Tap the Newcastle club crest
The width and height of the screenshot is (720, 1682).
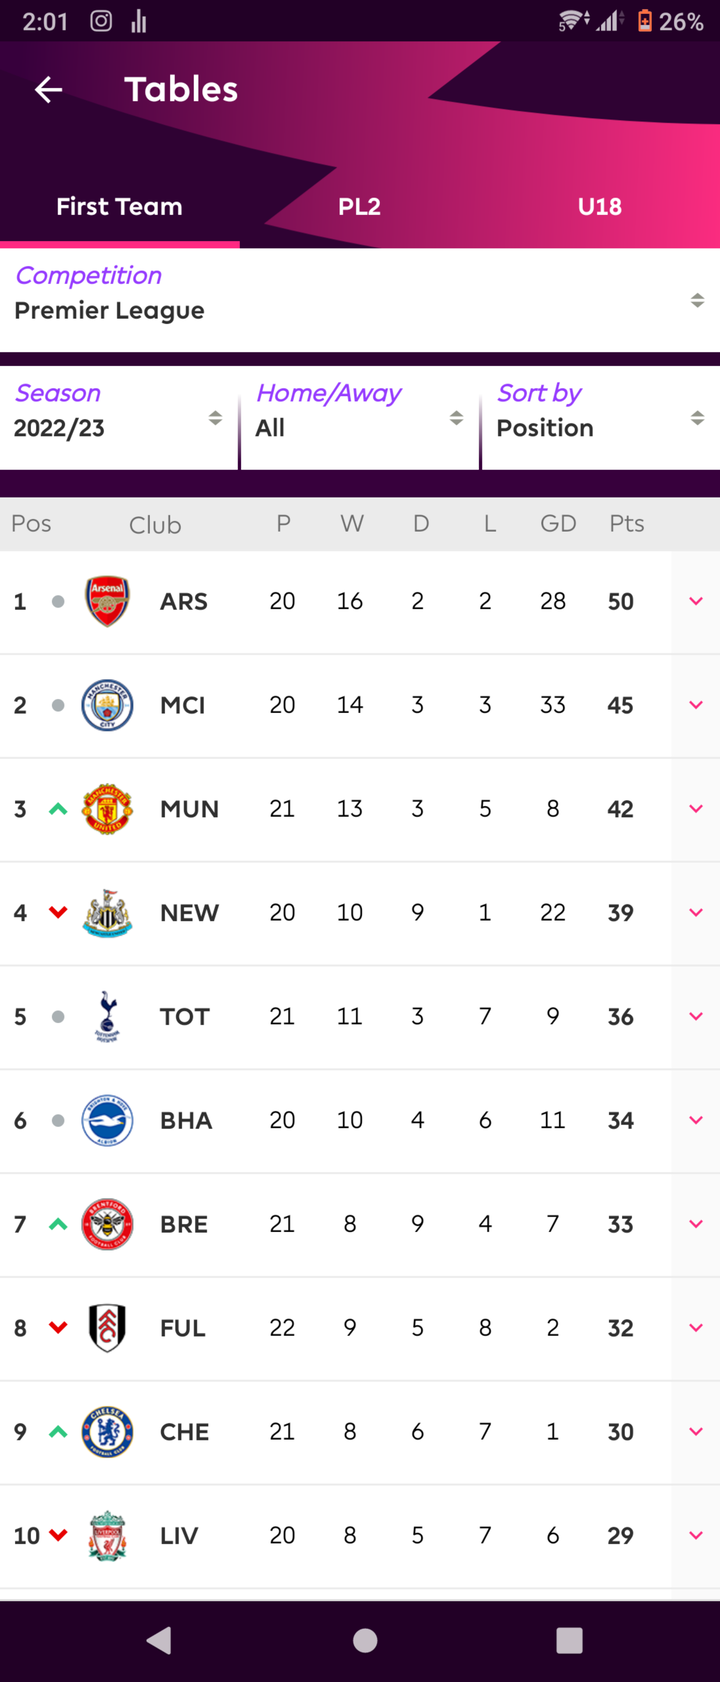tap(107, 913)
